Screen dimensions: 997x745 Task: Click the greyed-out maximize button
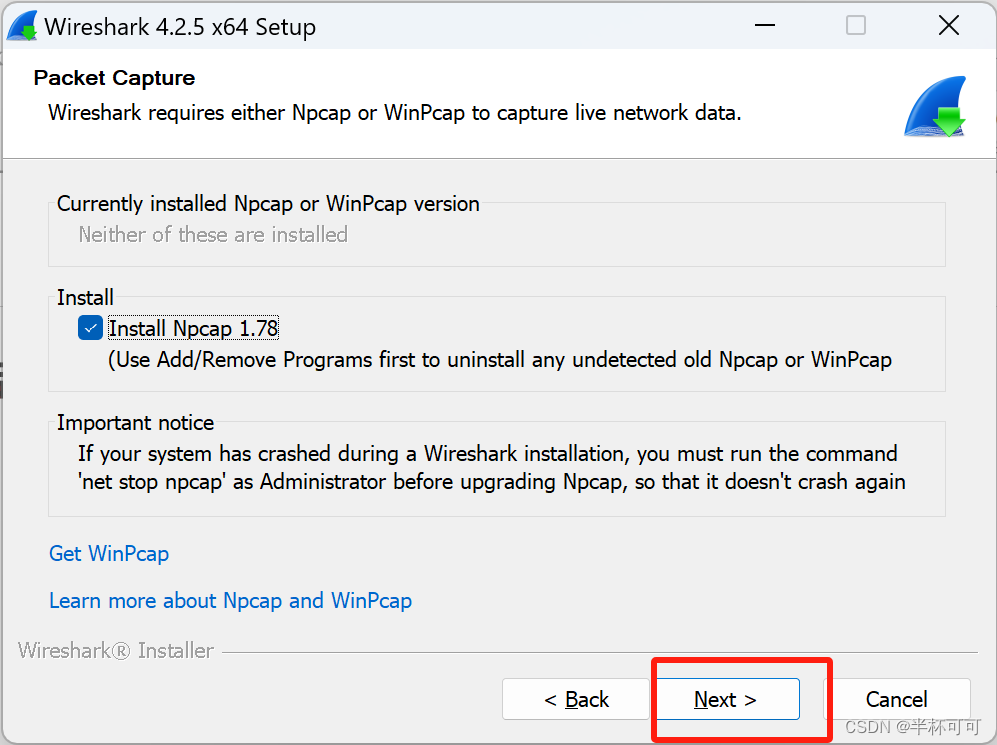pyautogui.click(x=856, y=25)
